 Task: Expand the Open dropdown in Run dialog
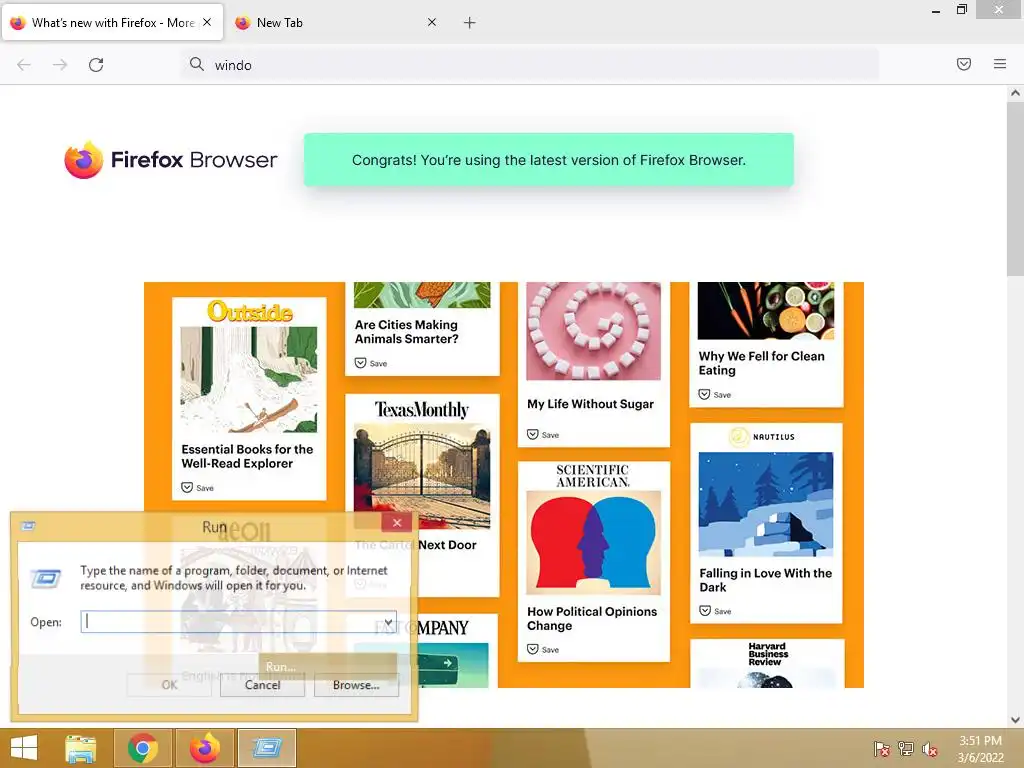389,622
